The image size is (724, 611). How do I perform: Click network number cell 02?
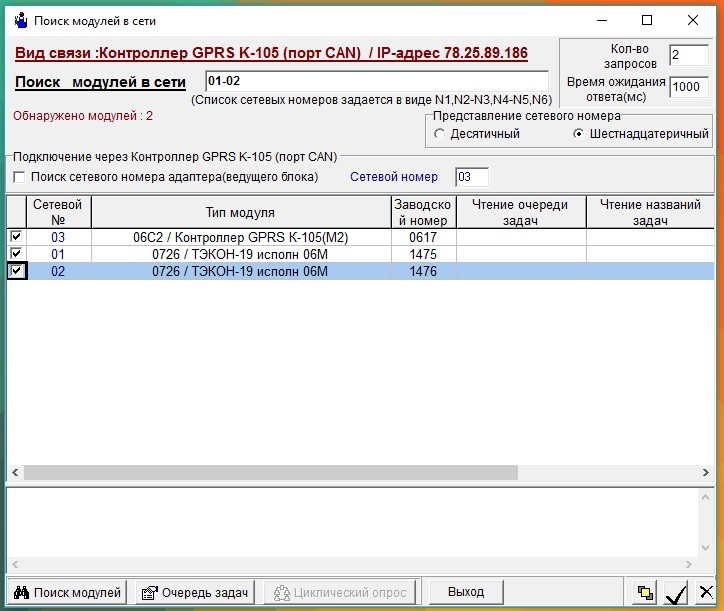tap(58, 271)
